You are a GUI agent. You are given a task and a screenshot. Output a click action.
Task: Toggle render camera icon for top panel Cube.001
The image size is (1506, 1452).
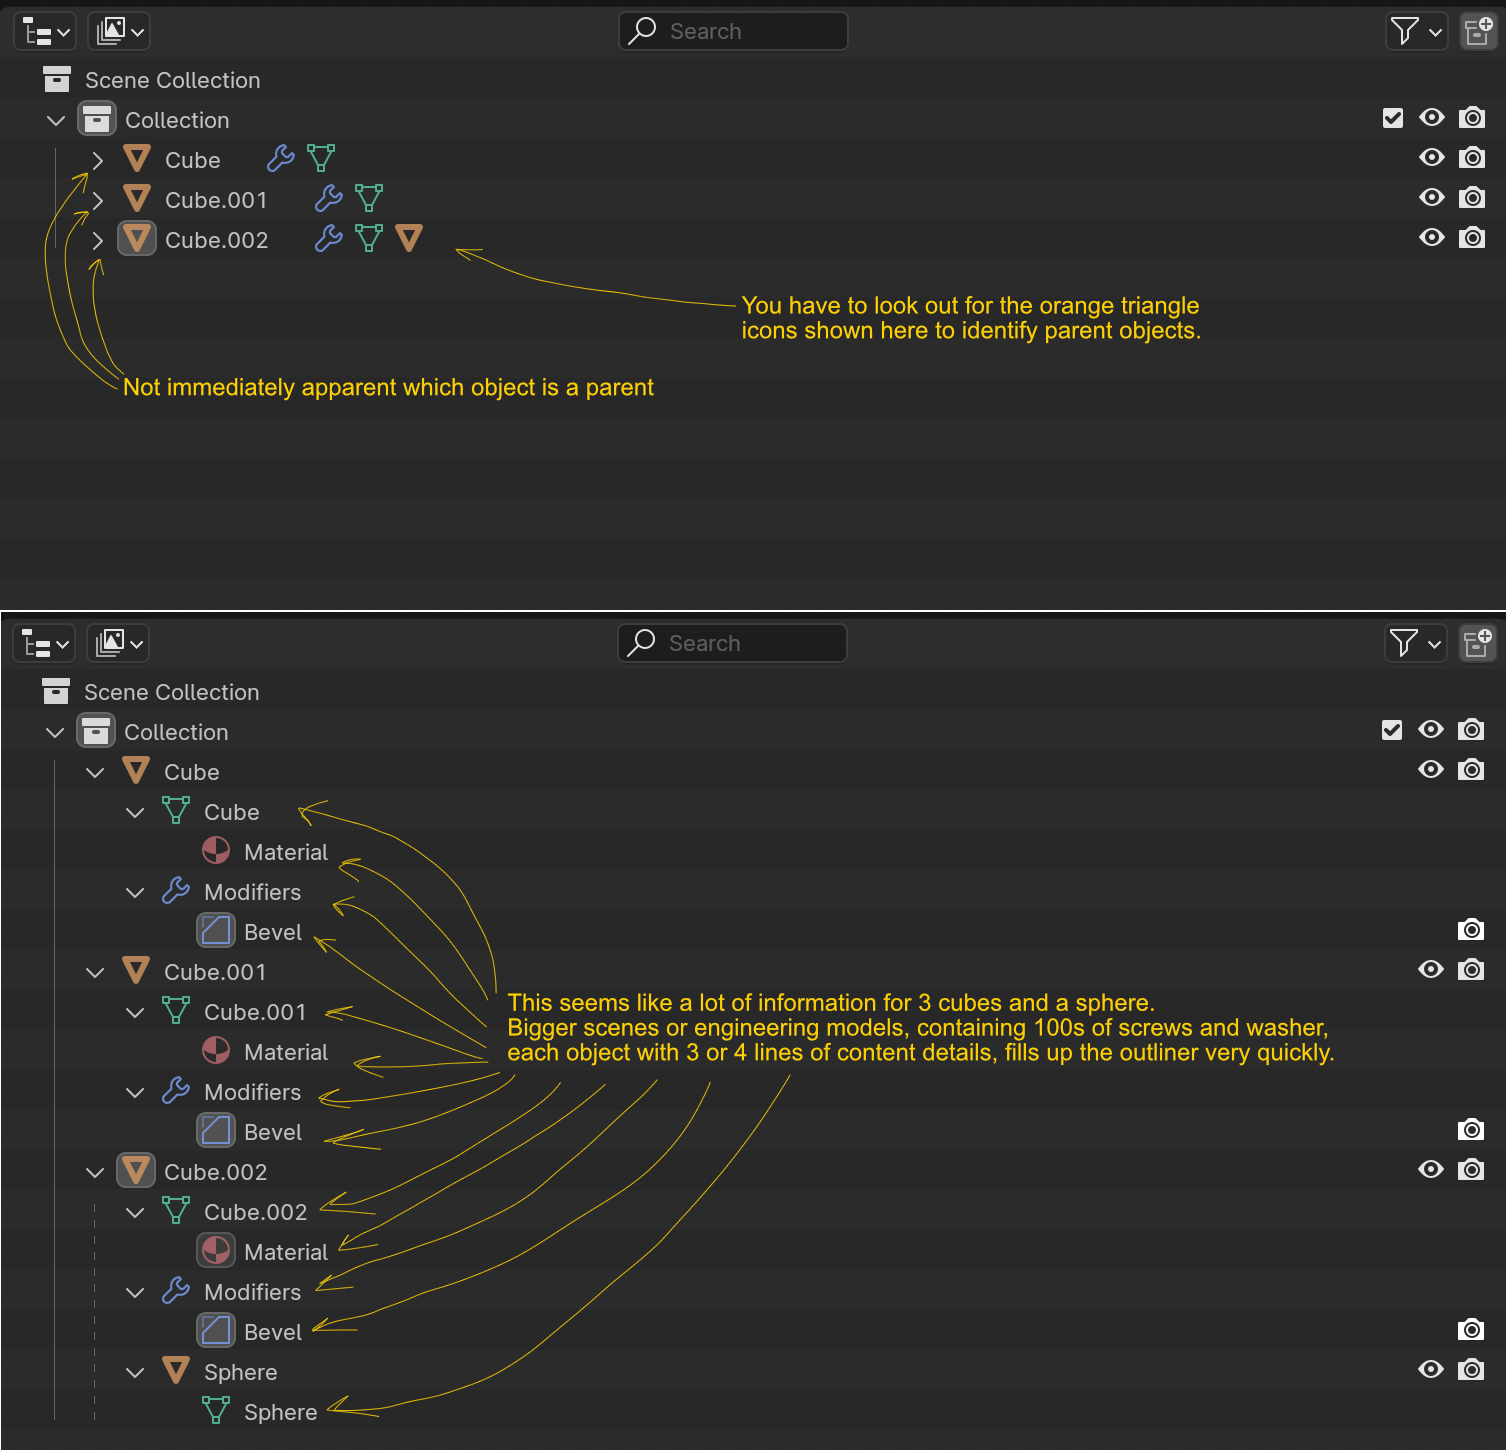[x=1472, y=197]
